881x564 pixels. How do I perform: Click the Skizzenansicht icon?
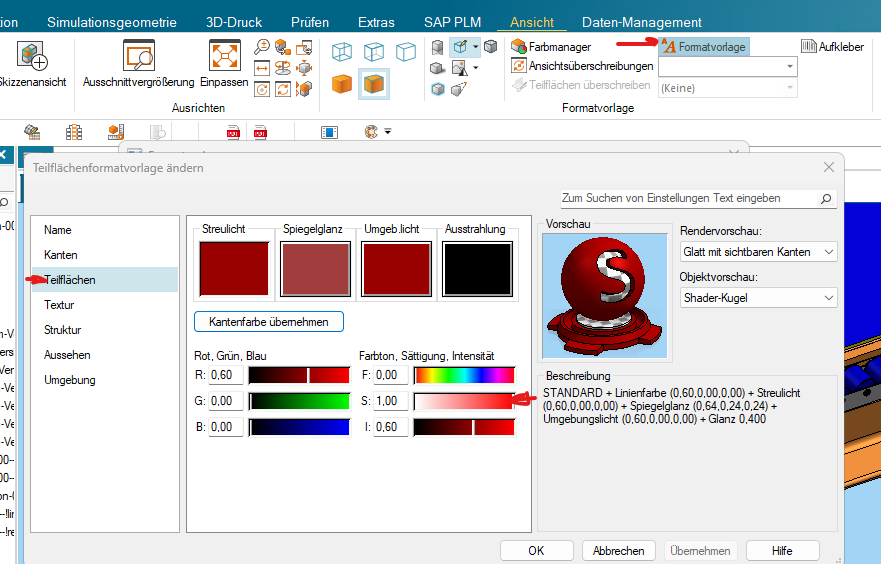click(x=31, y=56)
